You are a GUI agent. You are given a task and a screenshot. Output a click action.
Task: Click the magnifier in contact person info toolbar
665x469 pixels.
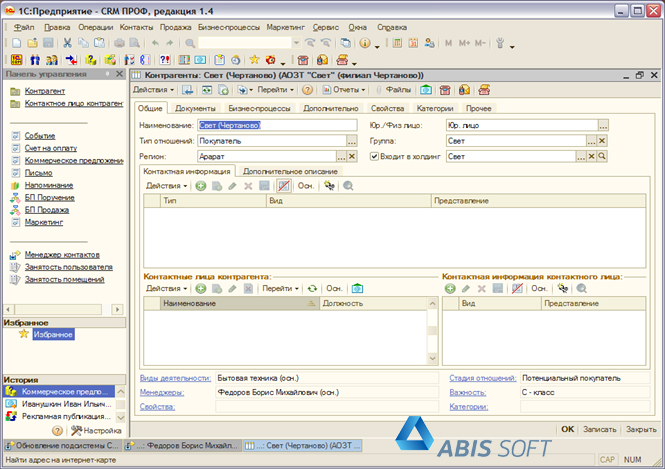click(581, 288)
